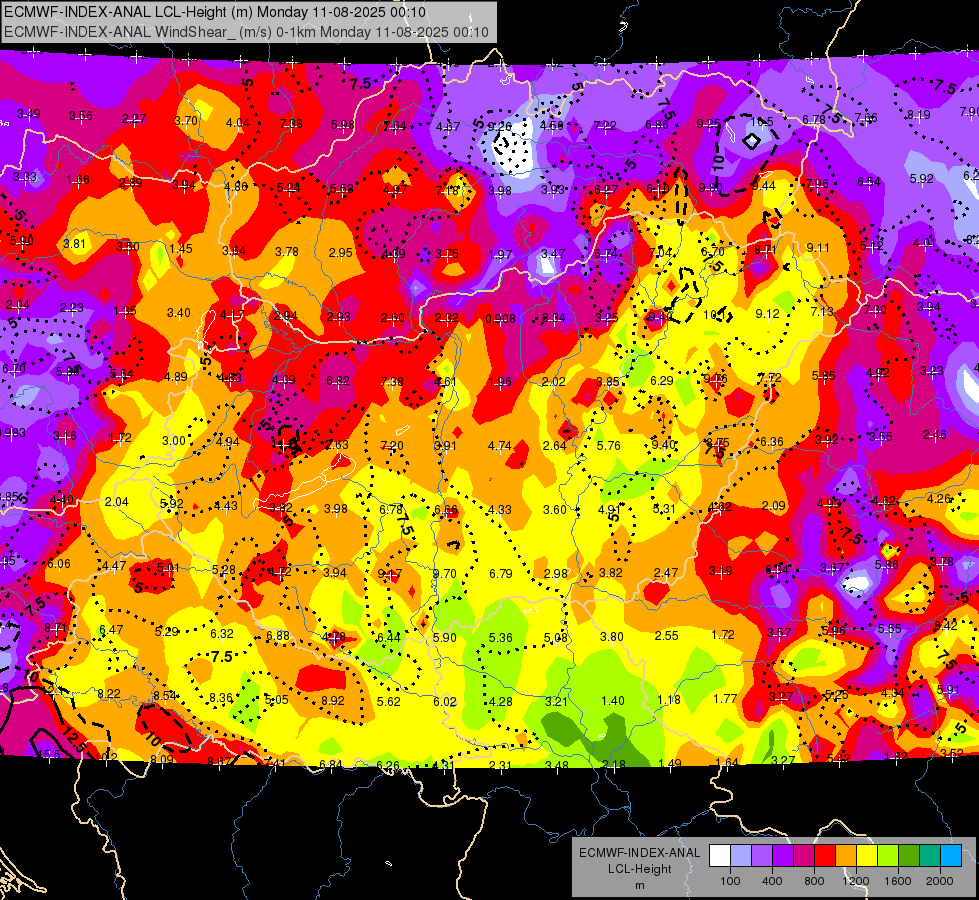Click grid value 2.46
This screenshot has height=900, width=979.
point(935,435)
